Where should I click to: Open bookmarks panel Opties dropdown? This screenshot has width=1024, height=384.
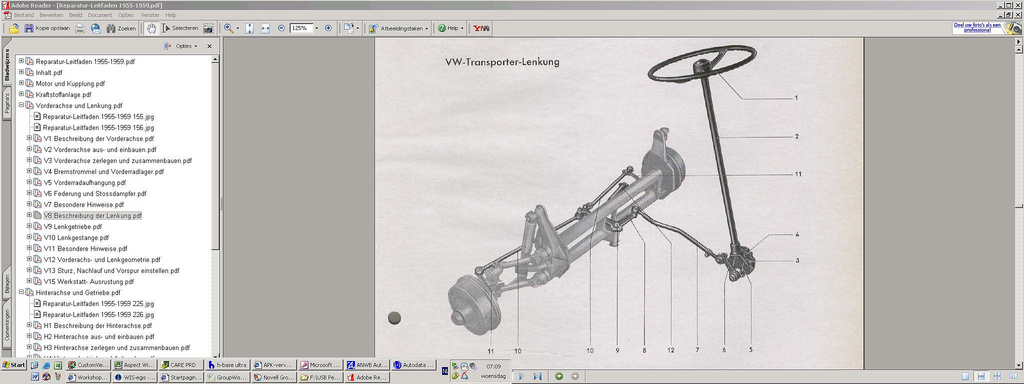point(186,46)
